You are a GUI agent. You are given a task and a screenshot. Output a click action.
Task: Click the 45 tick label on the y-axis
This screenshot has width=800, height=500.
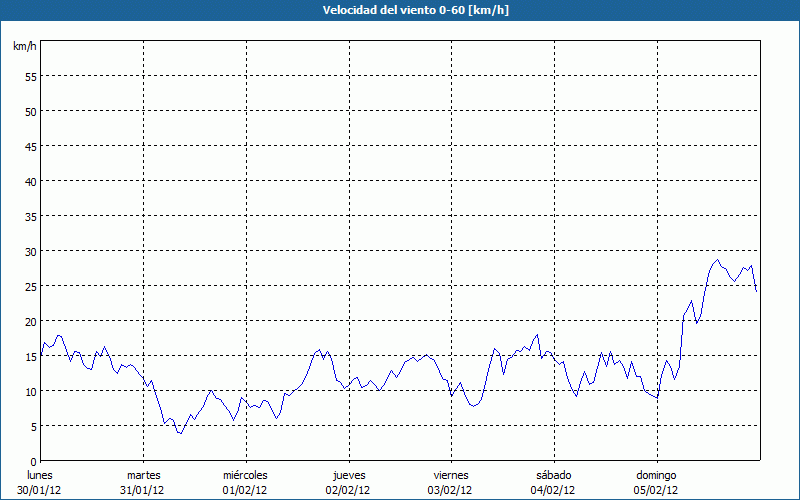(30, 146)
